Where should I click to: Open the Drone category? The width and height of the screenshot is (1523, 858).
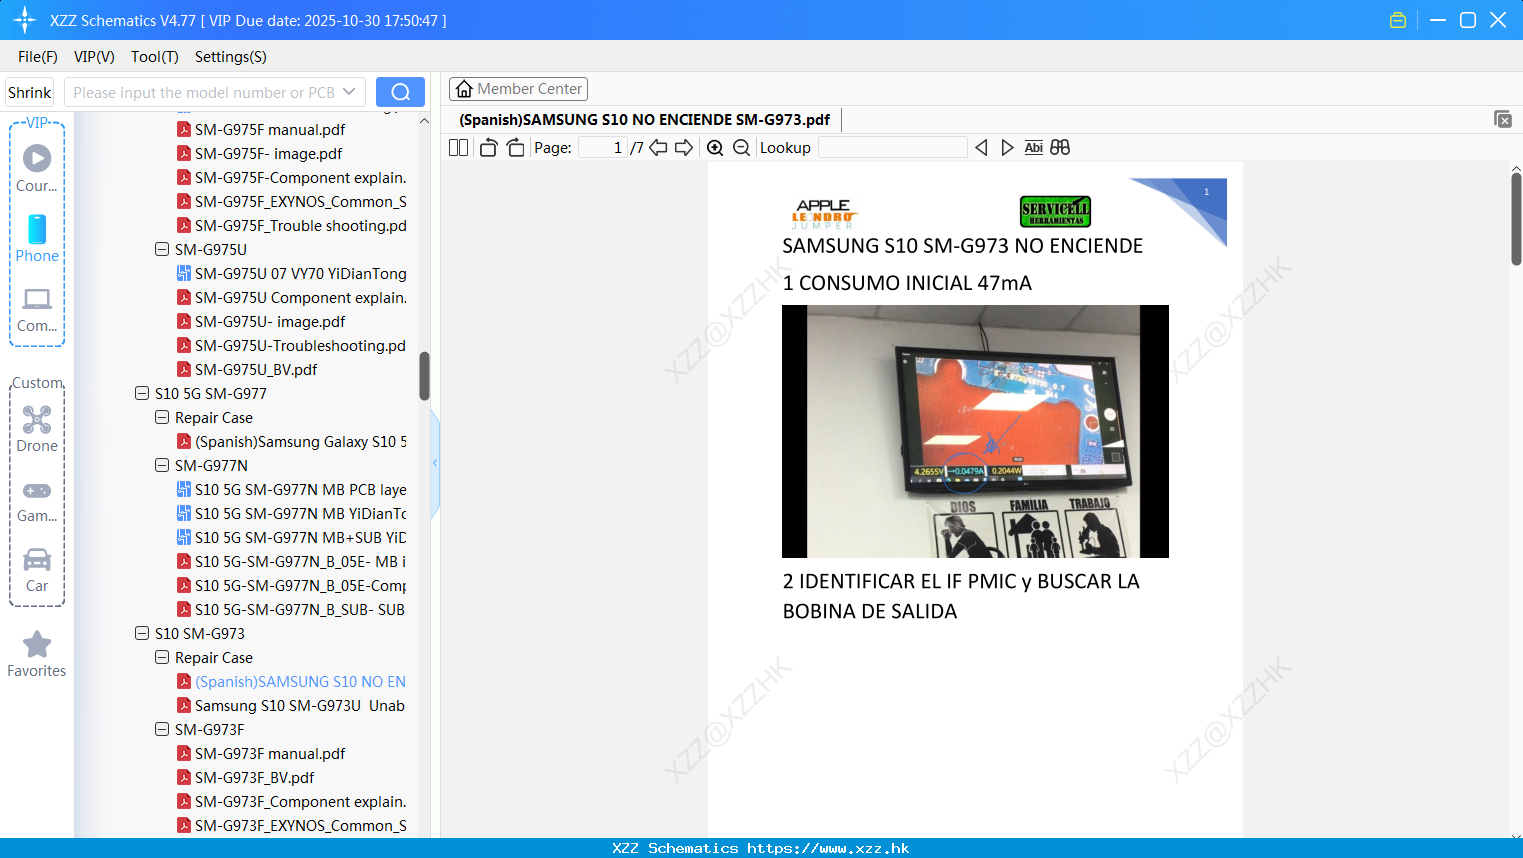tap(37, 429)
